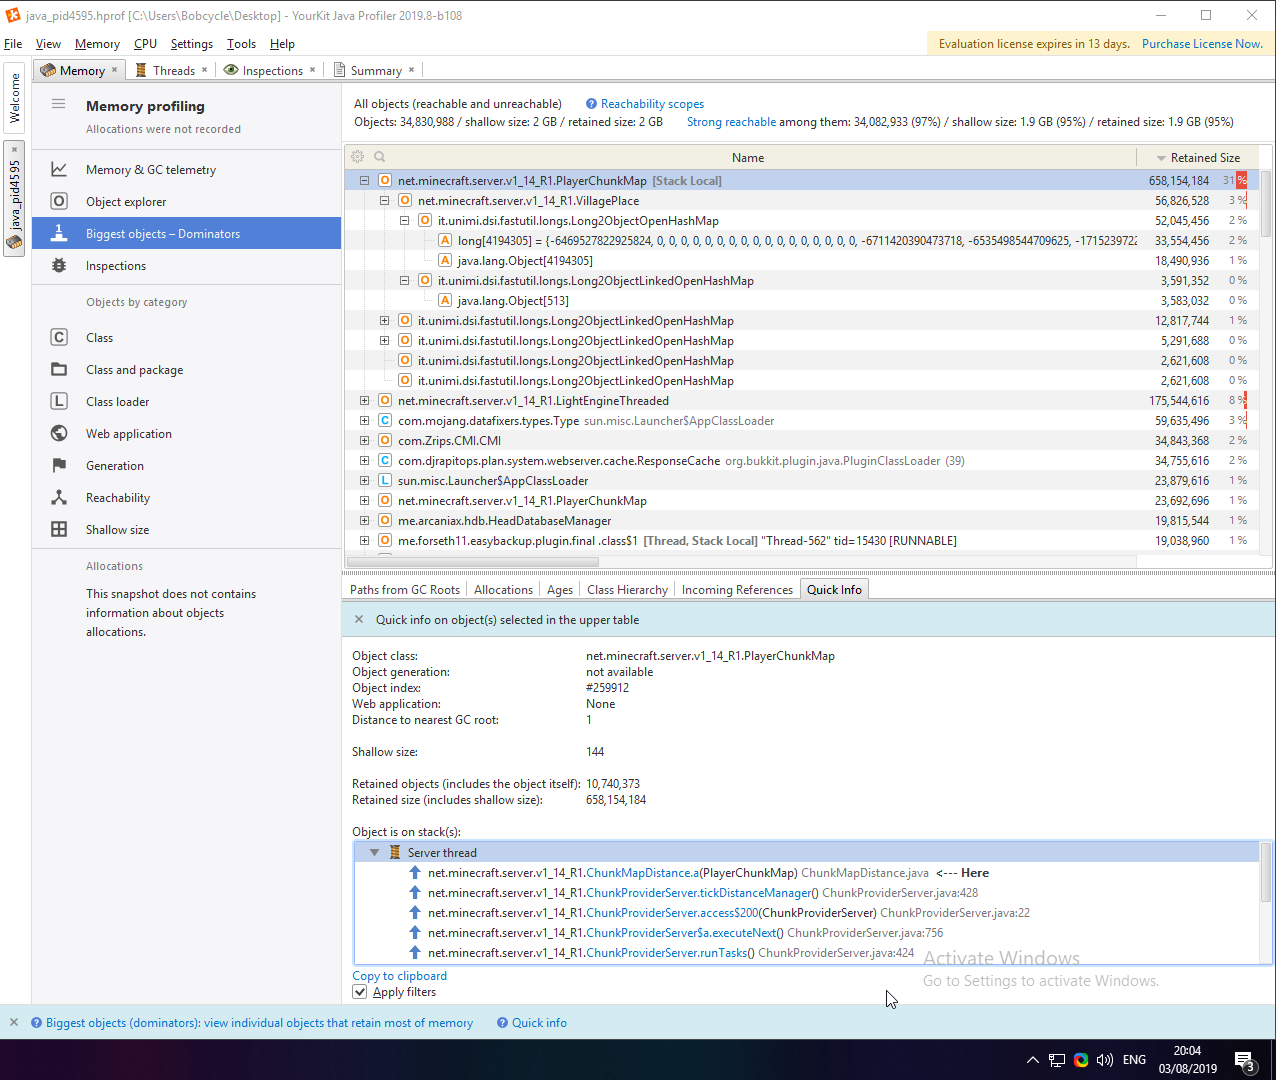
Task: Uncheck the Apply filters checkbox
Action: [x=360, y=992]
